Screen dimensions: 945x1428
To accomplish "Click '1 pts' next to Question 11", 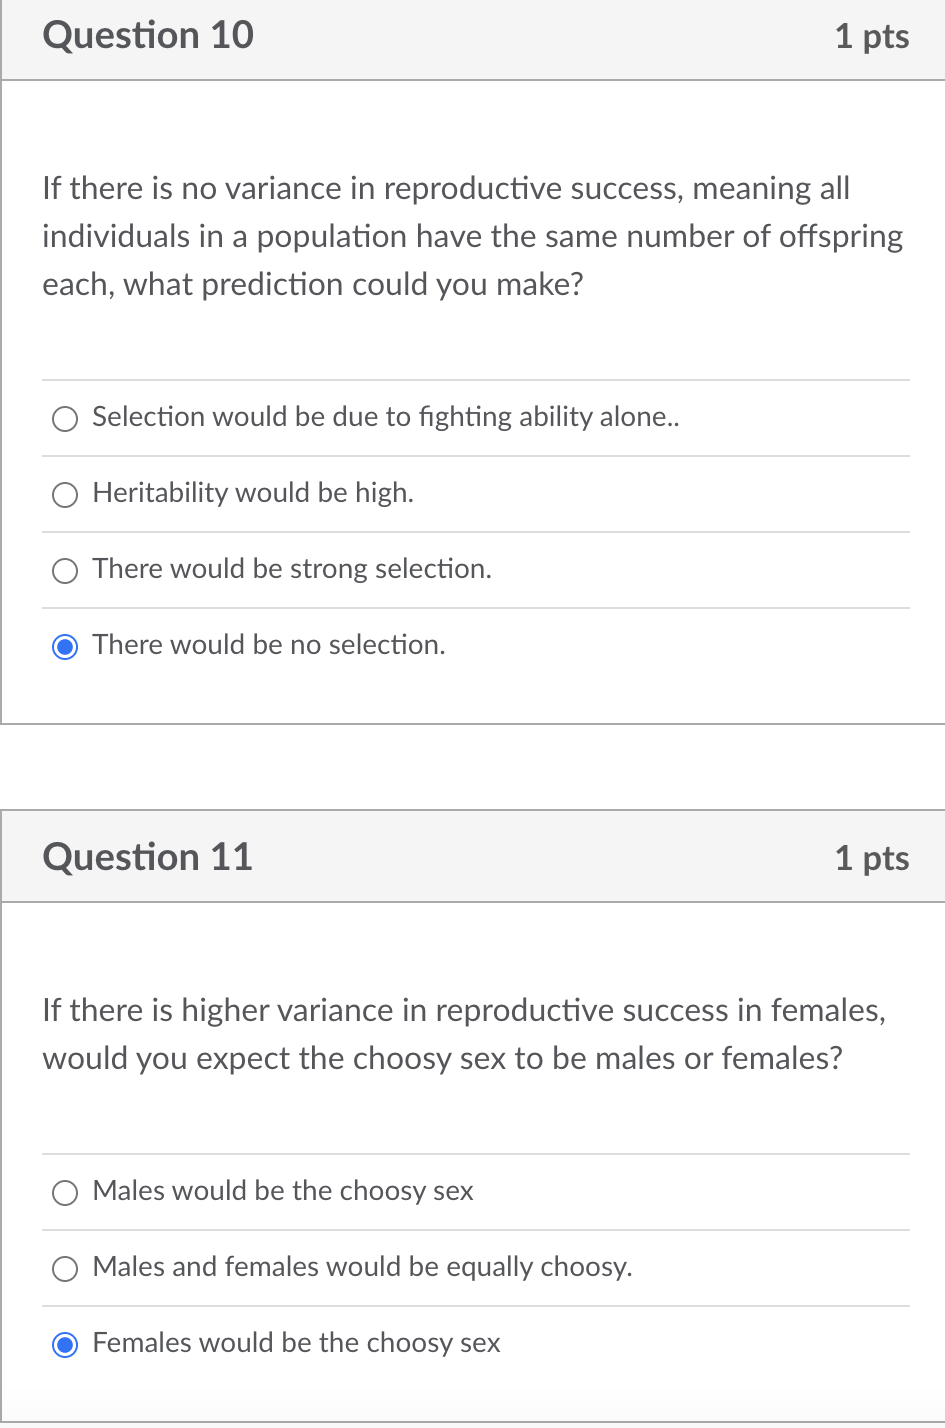I will click(x=871, y=858).
